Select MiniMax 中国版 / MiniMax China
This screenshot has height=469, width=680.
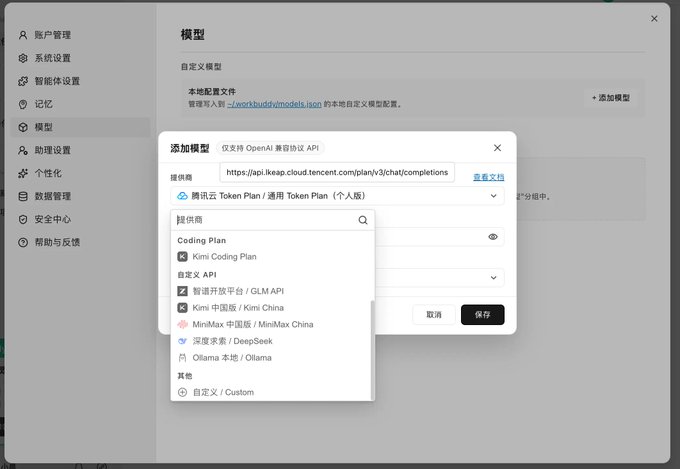271,324
